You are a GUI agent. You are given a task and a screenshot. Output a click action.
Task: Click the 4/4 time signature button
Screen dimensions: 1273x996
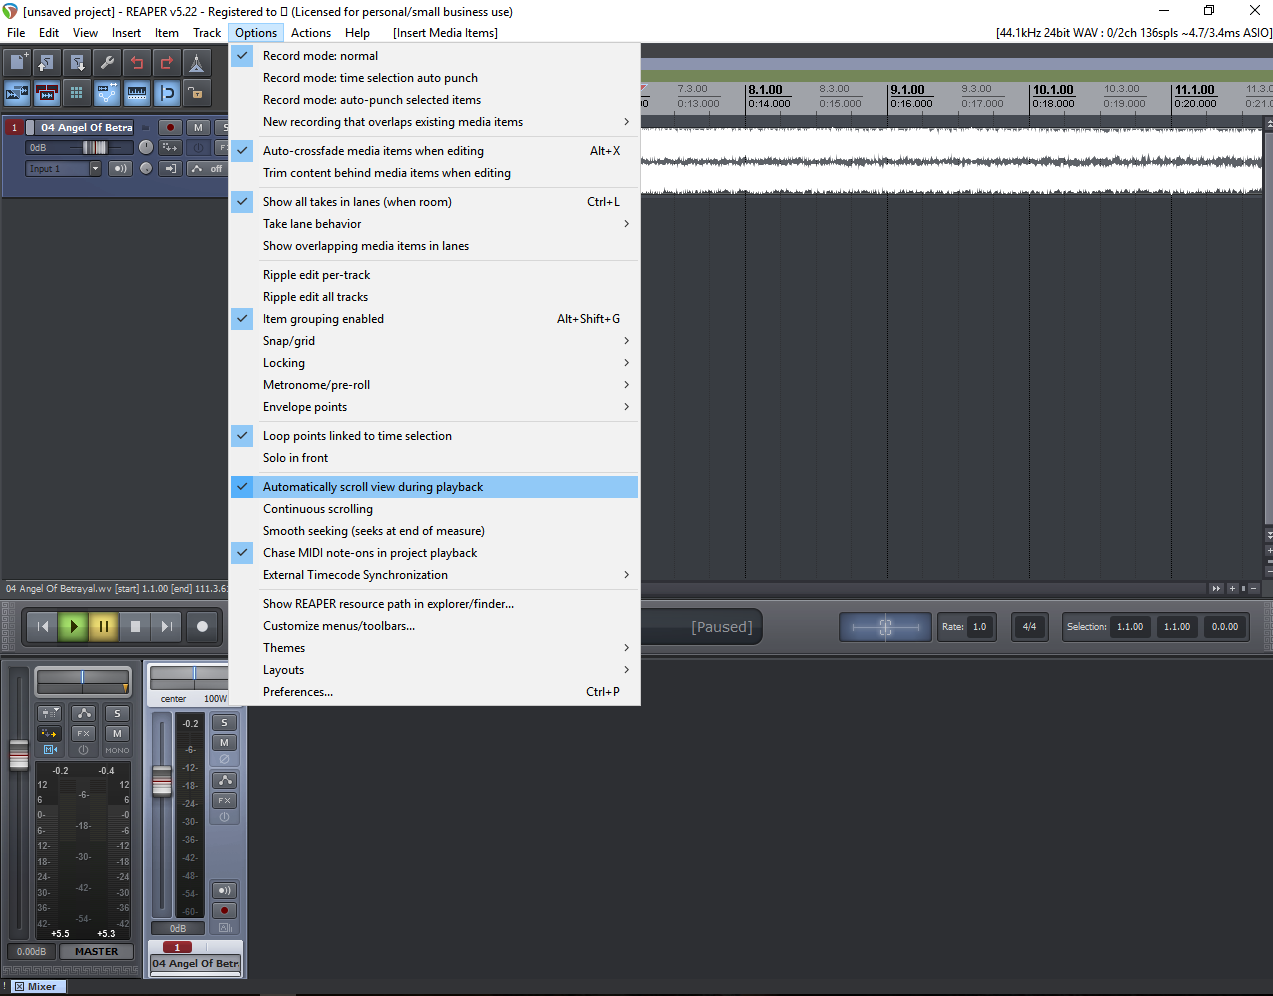[x=1029, y=627]
